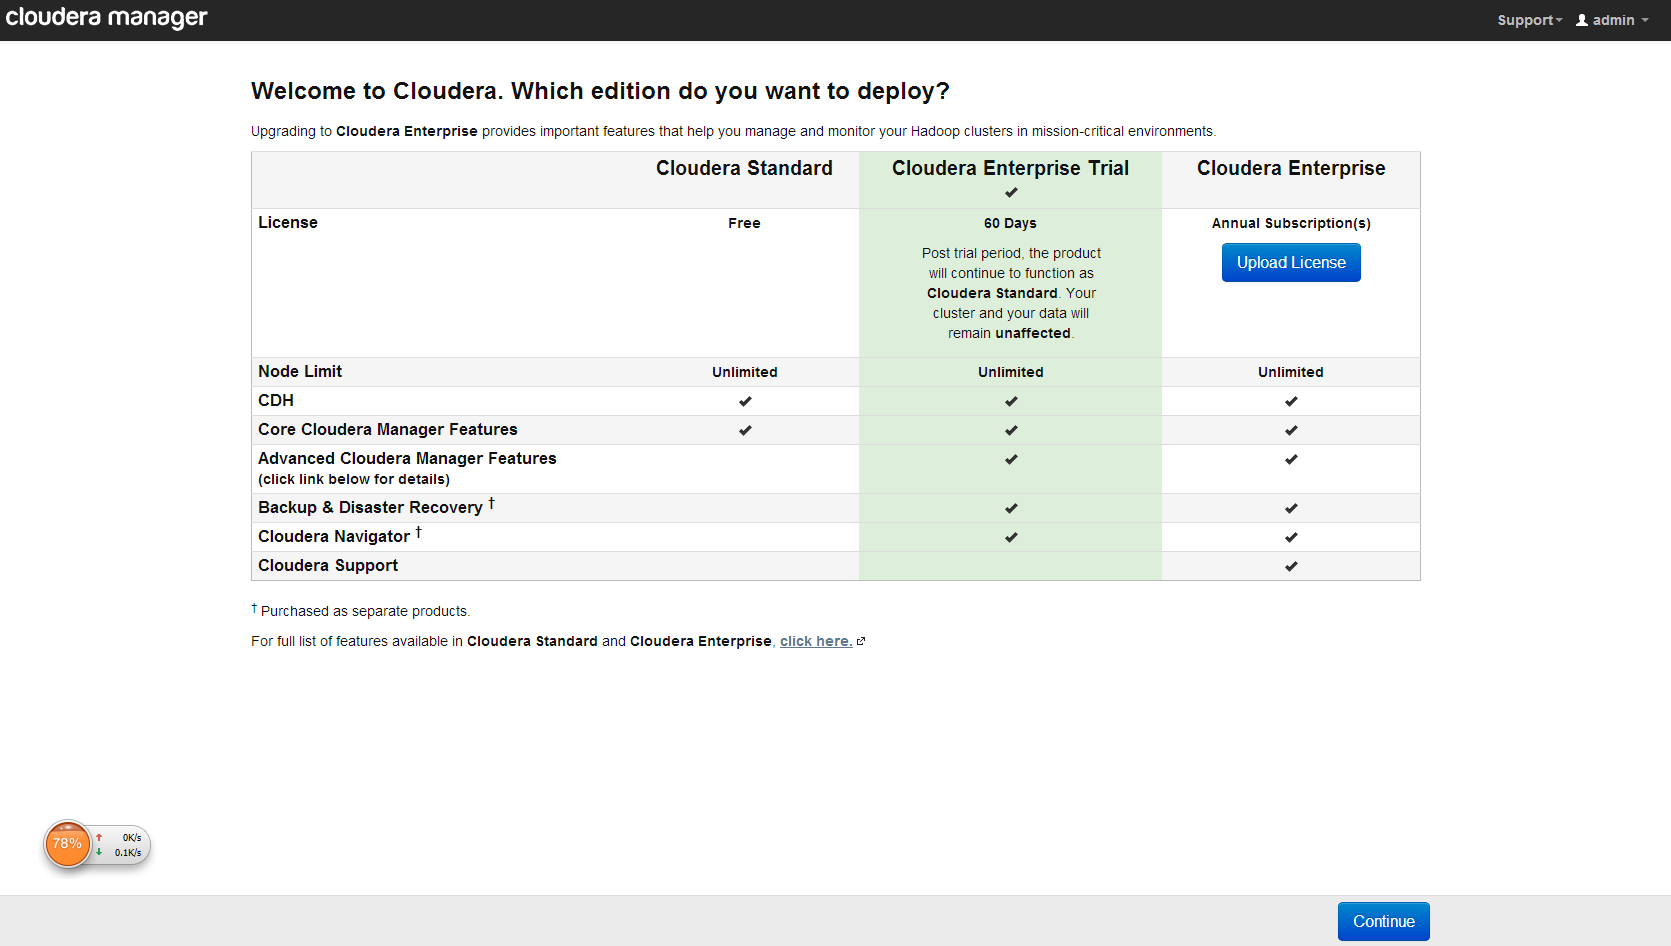The height and width of the screenshot is (946, 1671).
Task: Click the upload speed arrow in monitor widget
Action: click(99, 838)
